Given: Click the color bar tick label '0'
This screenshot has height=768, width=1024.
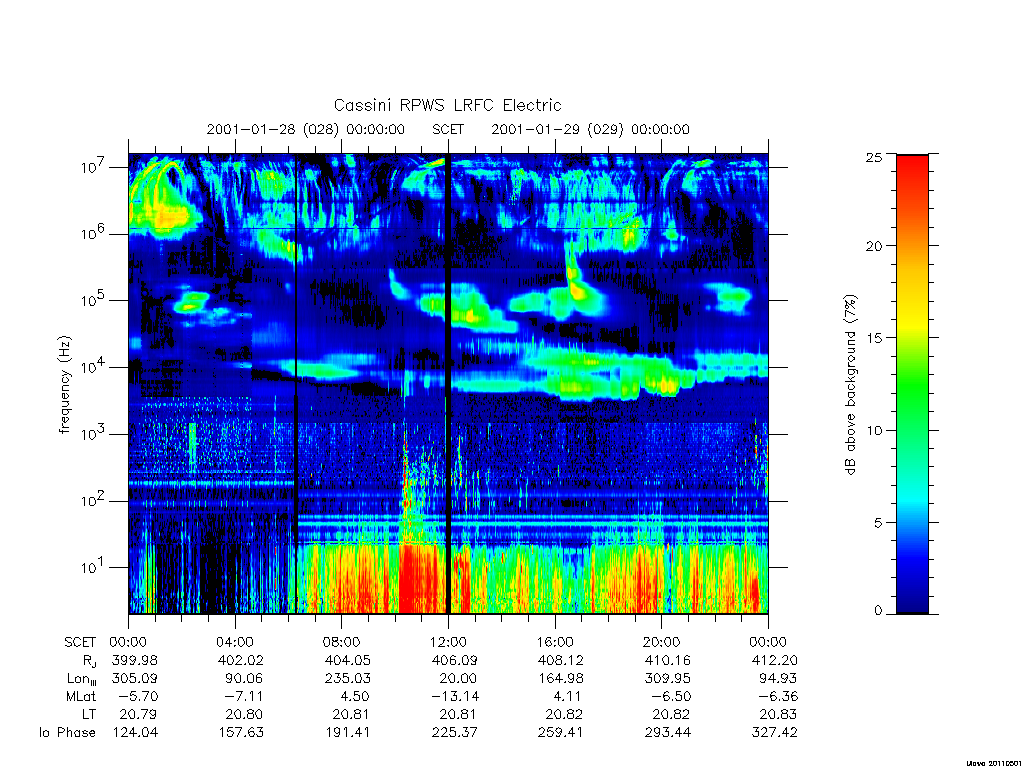Looking at the screenshot, I should point(878,611).
